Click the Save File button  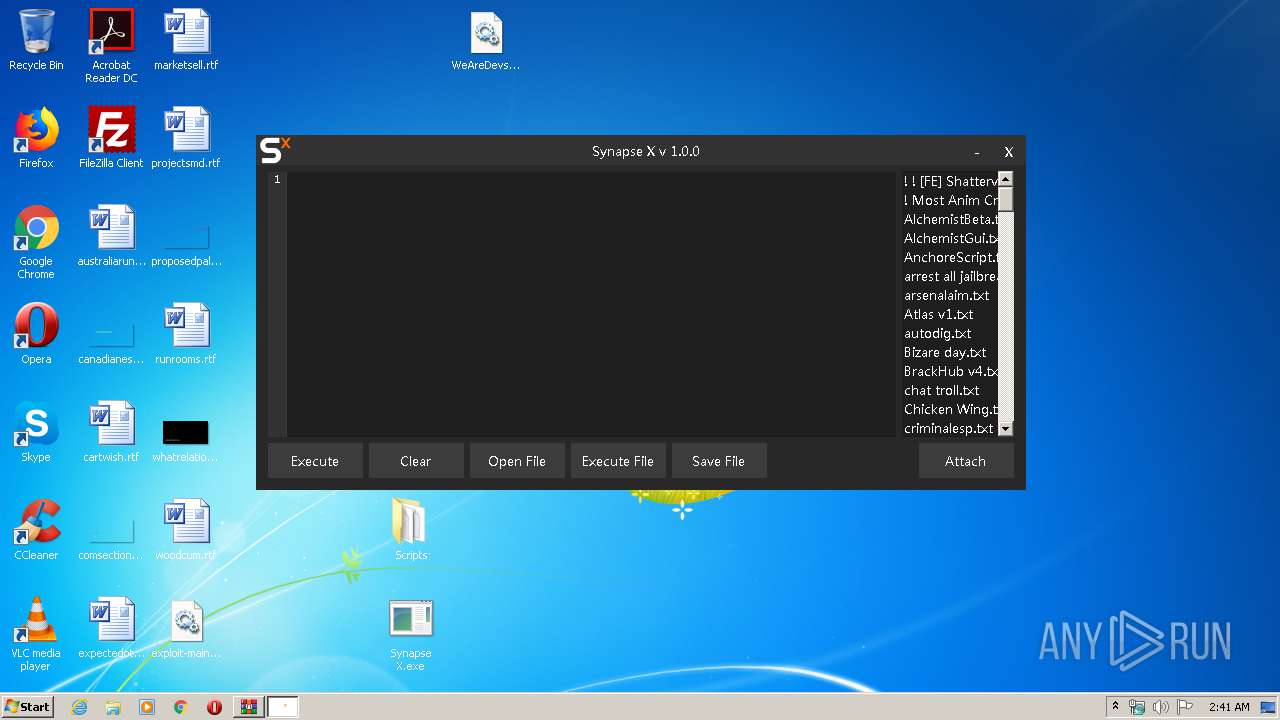[719, 461]
